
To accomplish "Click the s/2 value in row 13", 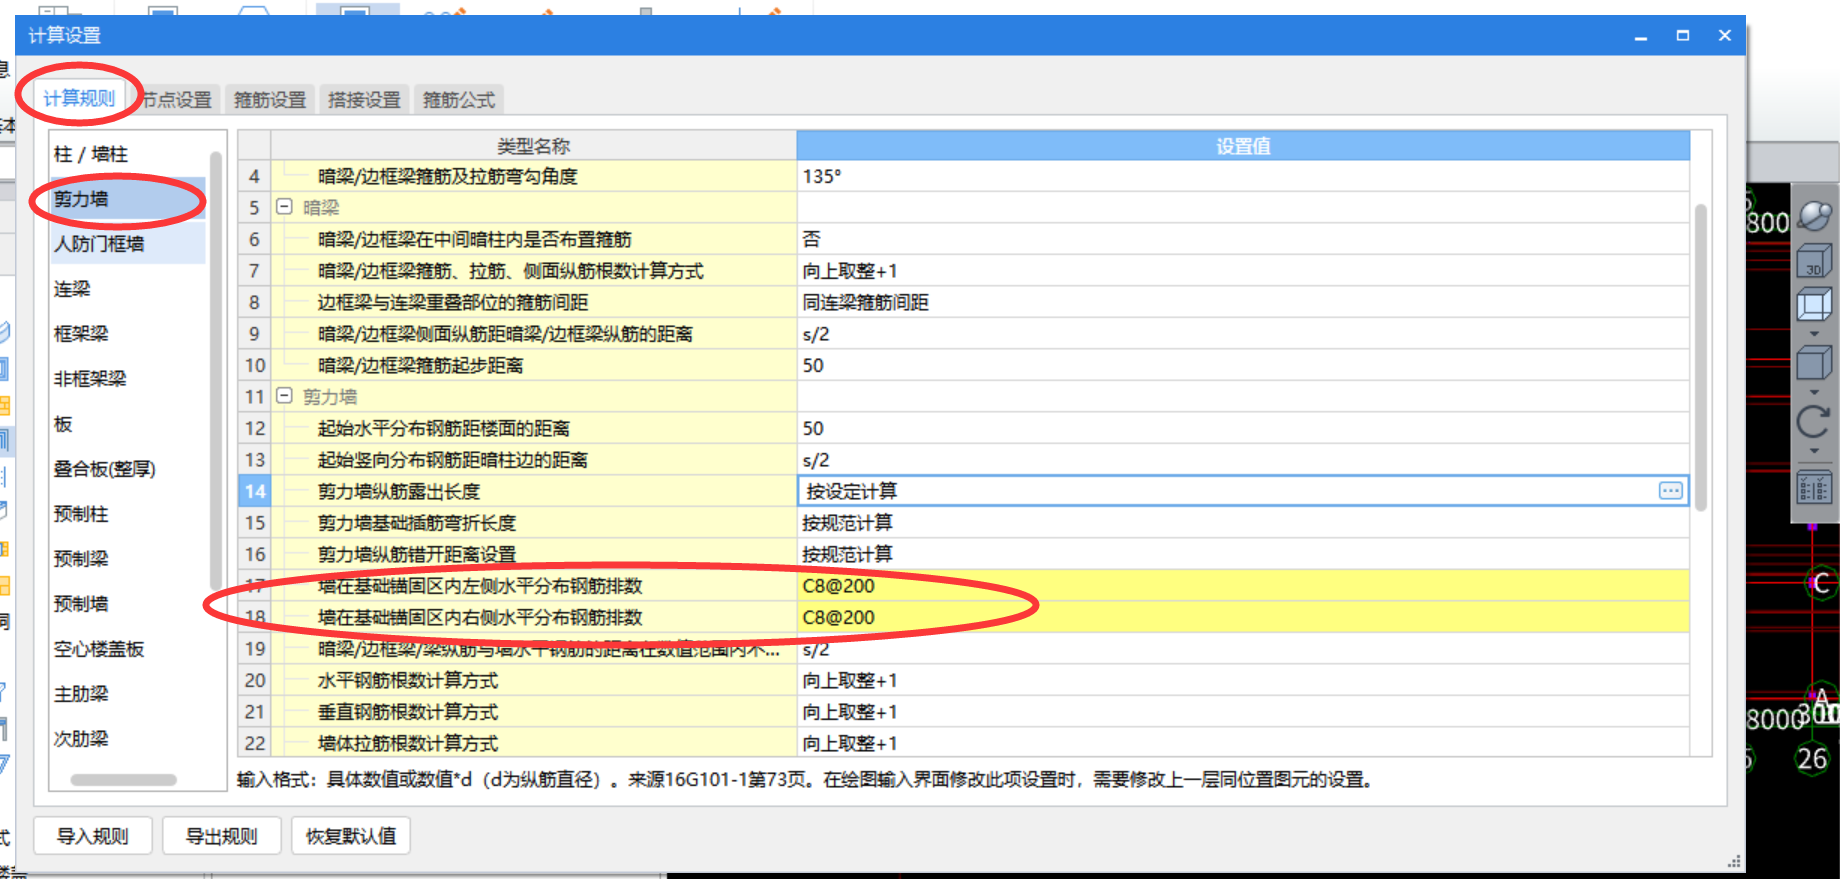I will (1243, 460).
